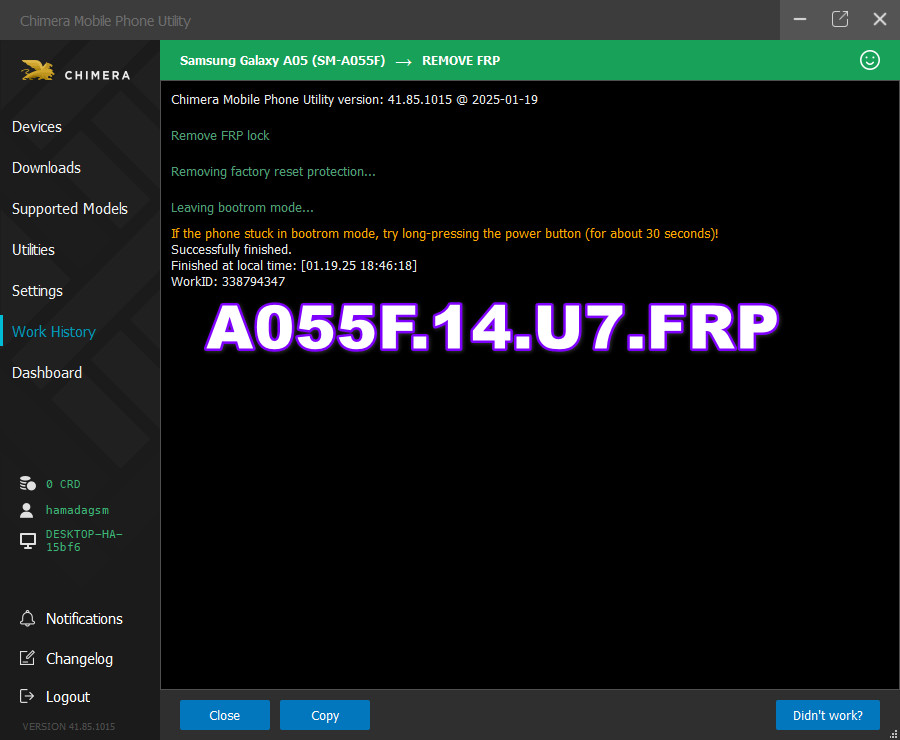
Task: Click the monitor icon beside DESKTOP-HA-15bf6
Action: tap(27, 540)
